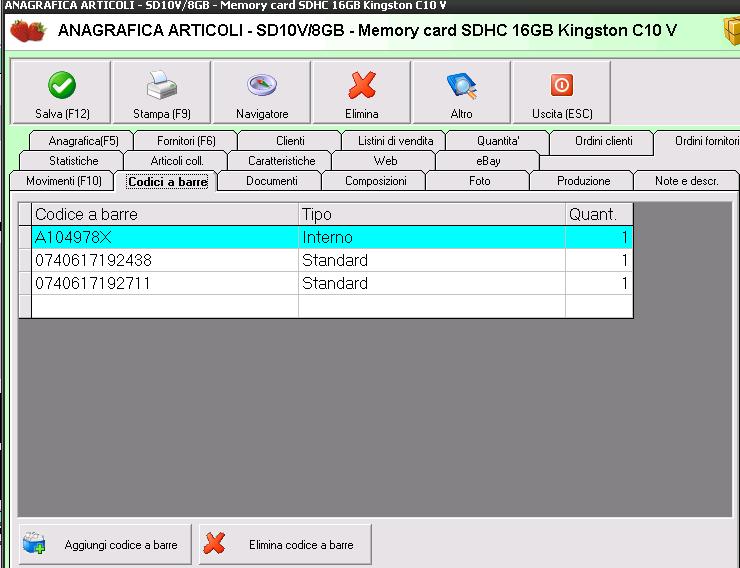Select barcode 0740617192438 cell
This screenshot has height=568, width=740.
(165, 260)
